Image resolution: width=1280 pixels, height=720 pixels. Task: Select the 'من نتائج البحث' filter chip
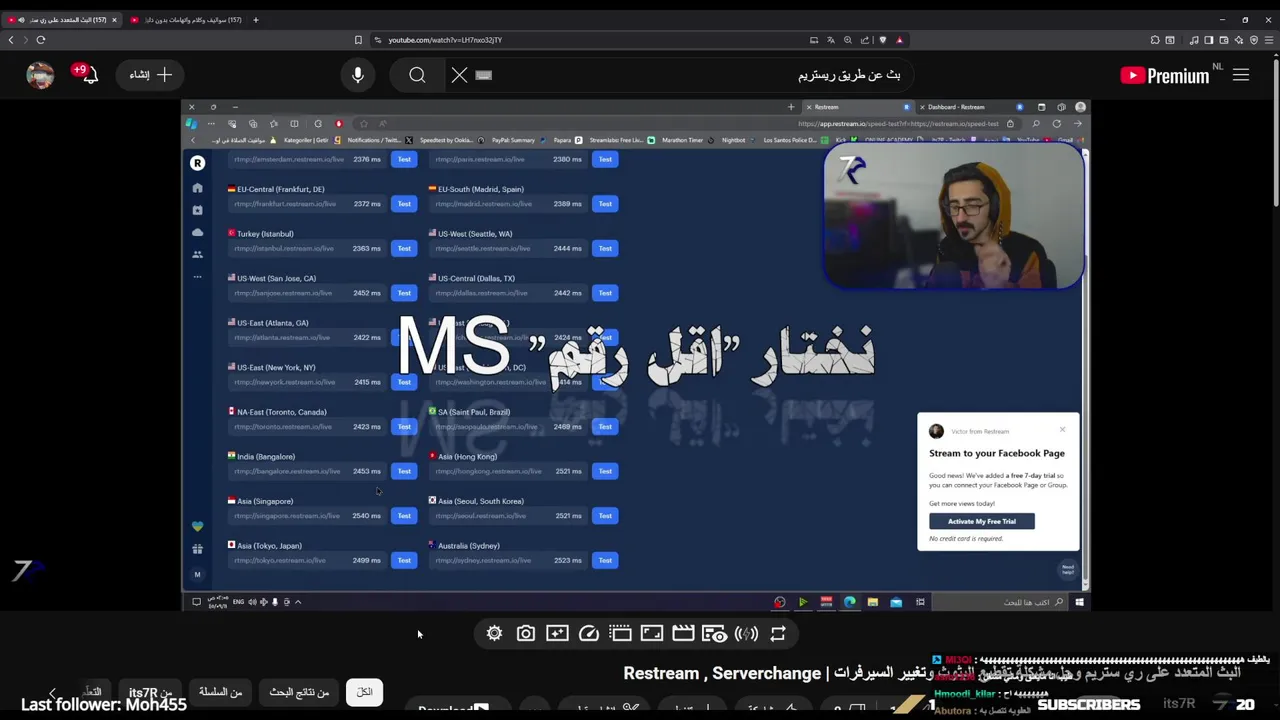tap(299, 692)
